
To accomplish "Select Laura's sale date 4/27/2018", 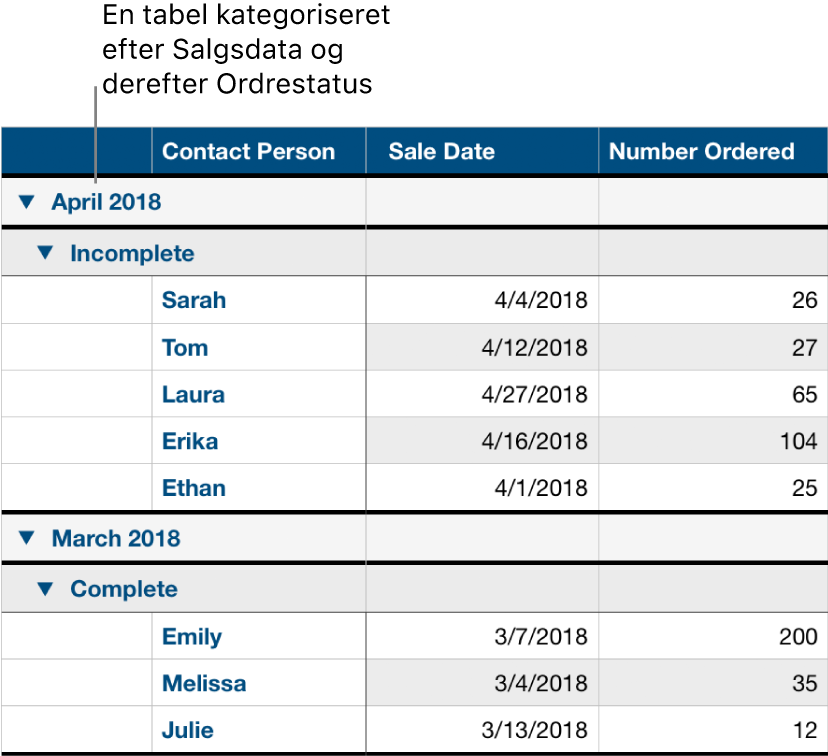I will pos(534,395).
